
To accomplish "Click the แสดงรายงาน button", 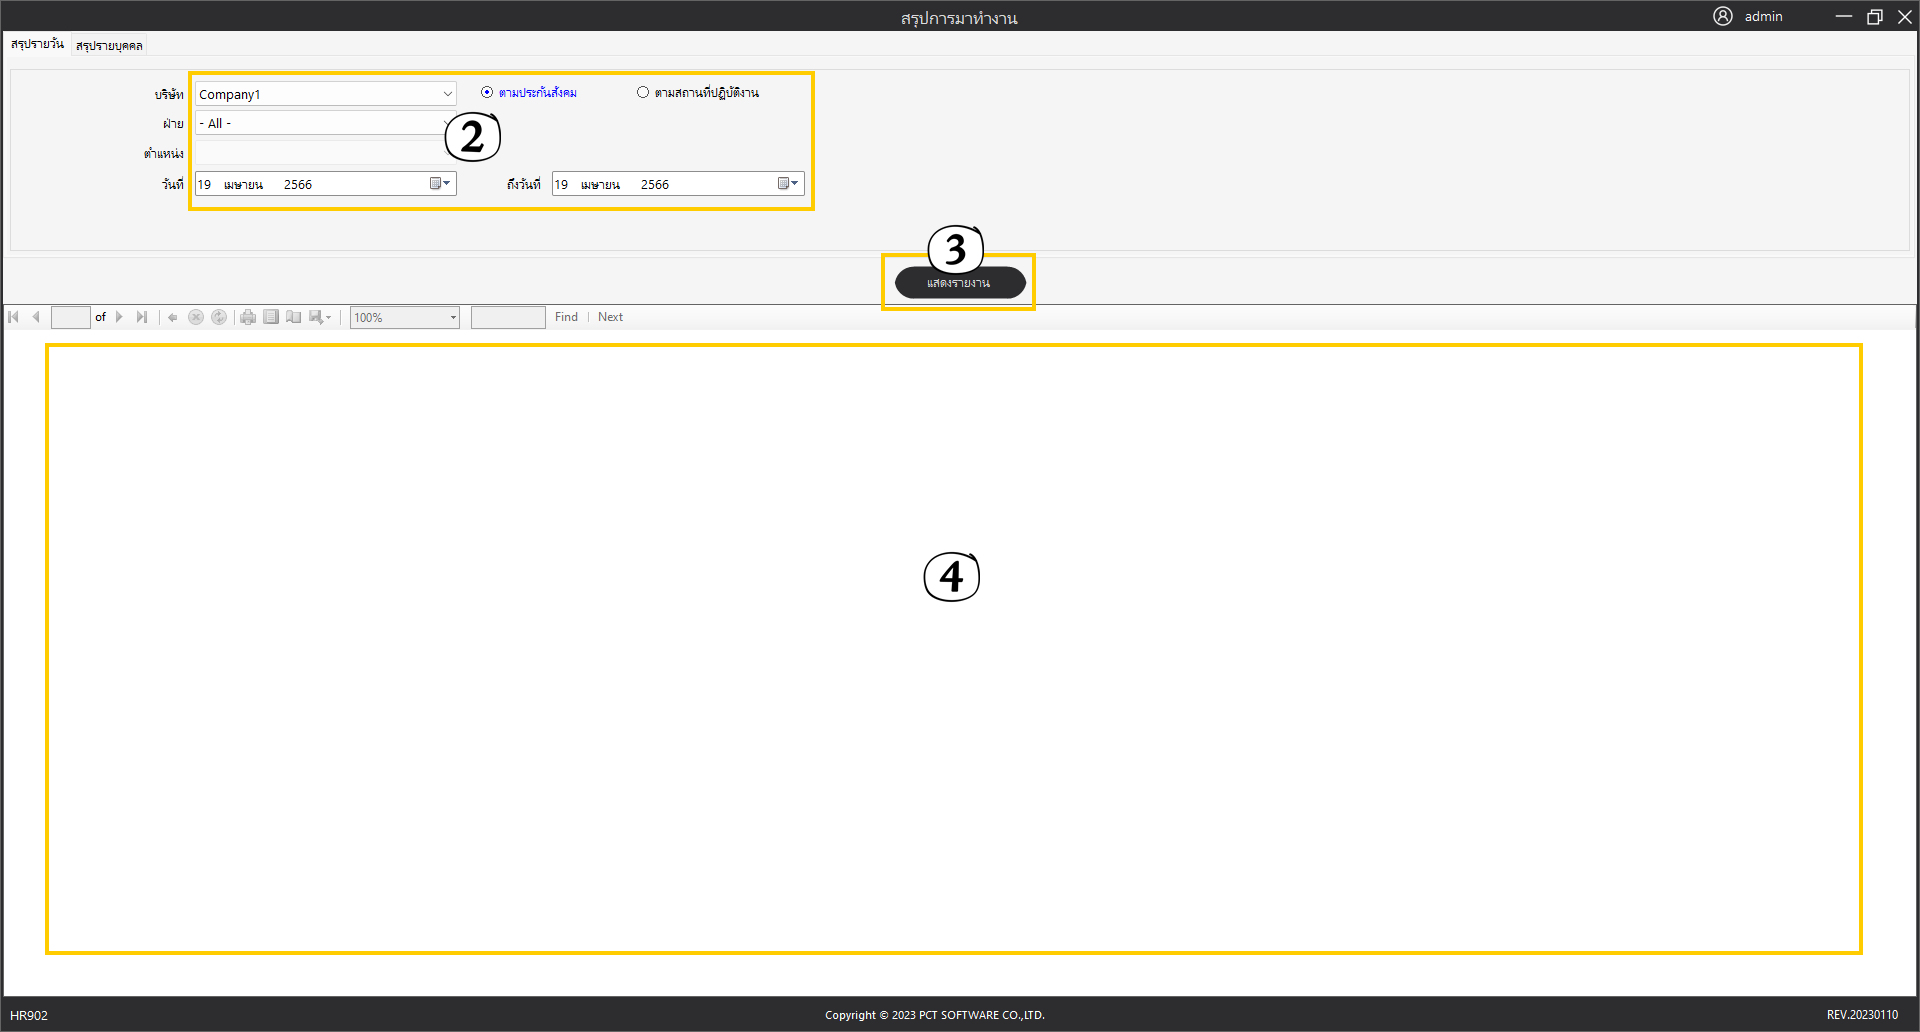I will click(959, 283).
